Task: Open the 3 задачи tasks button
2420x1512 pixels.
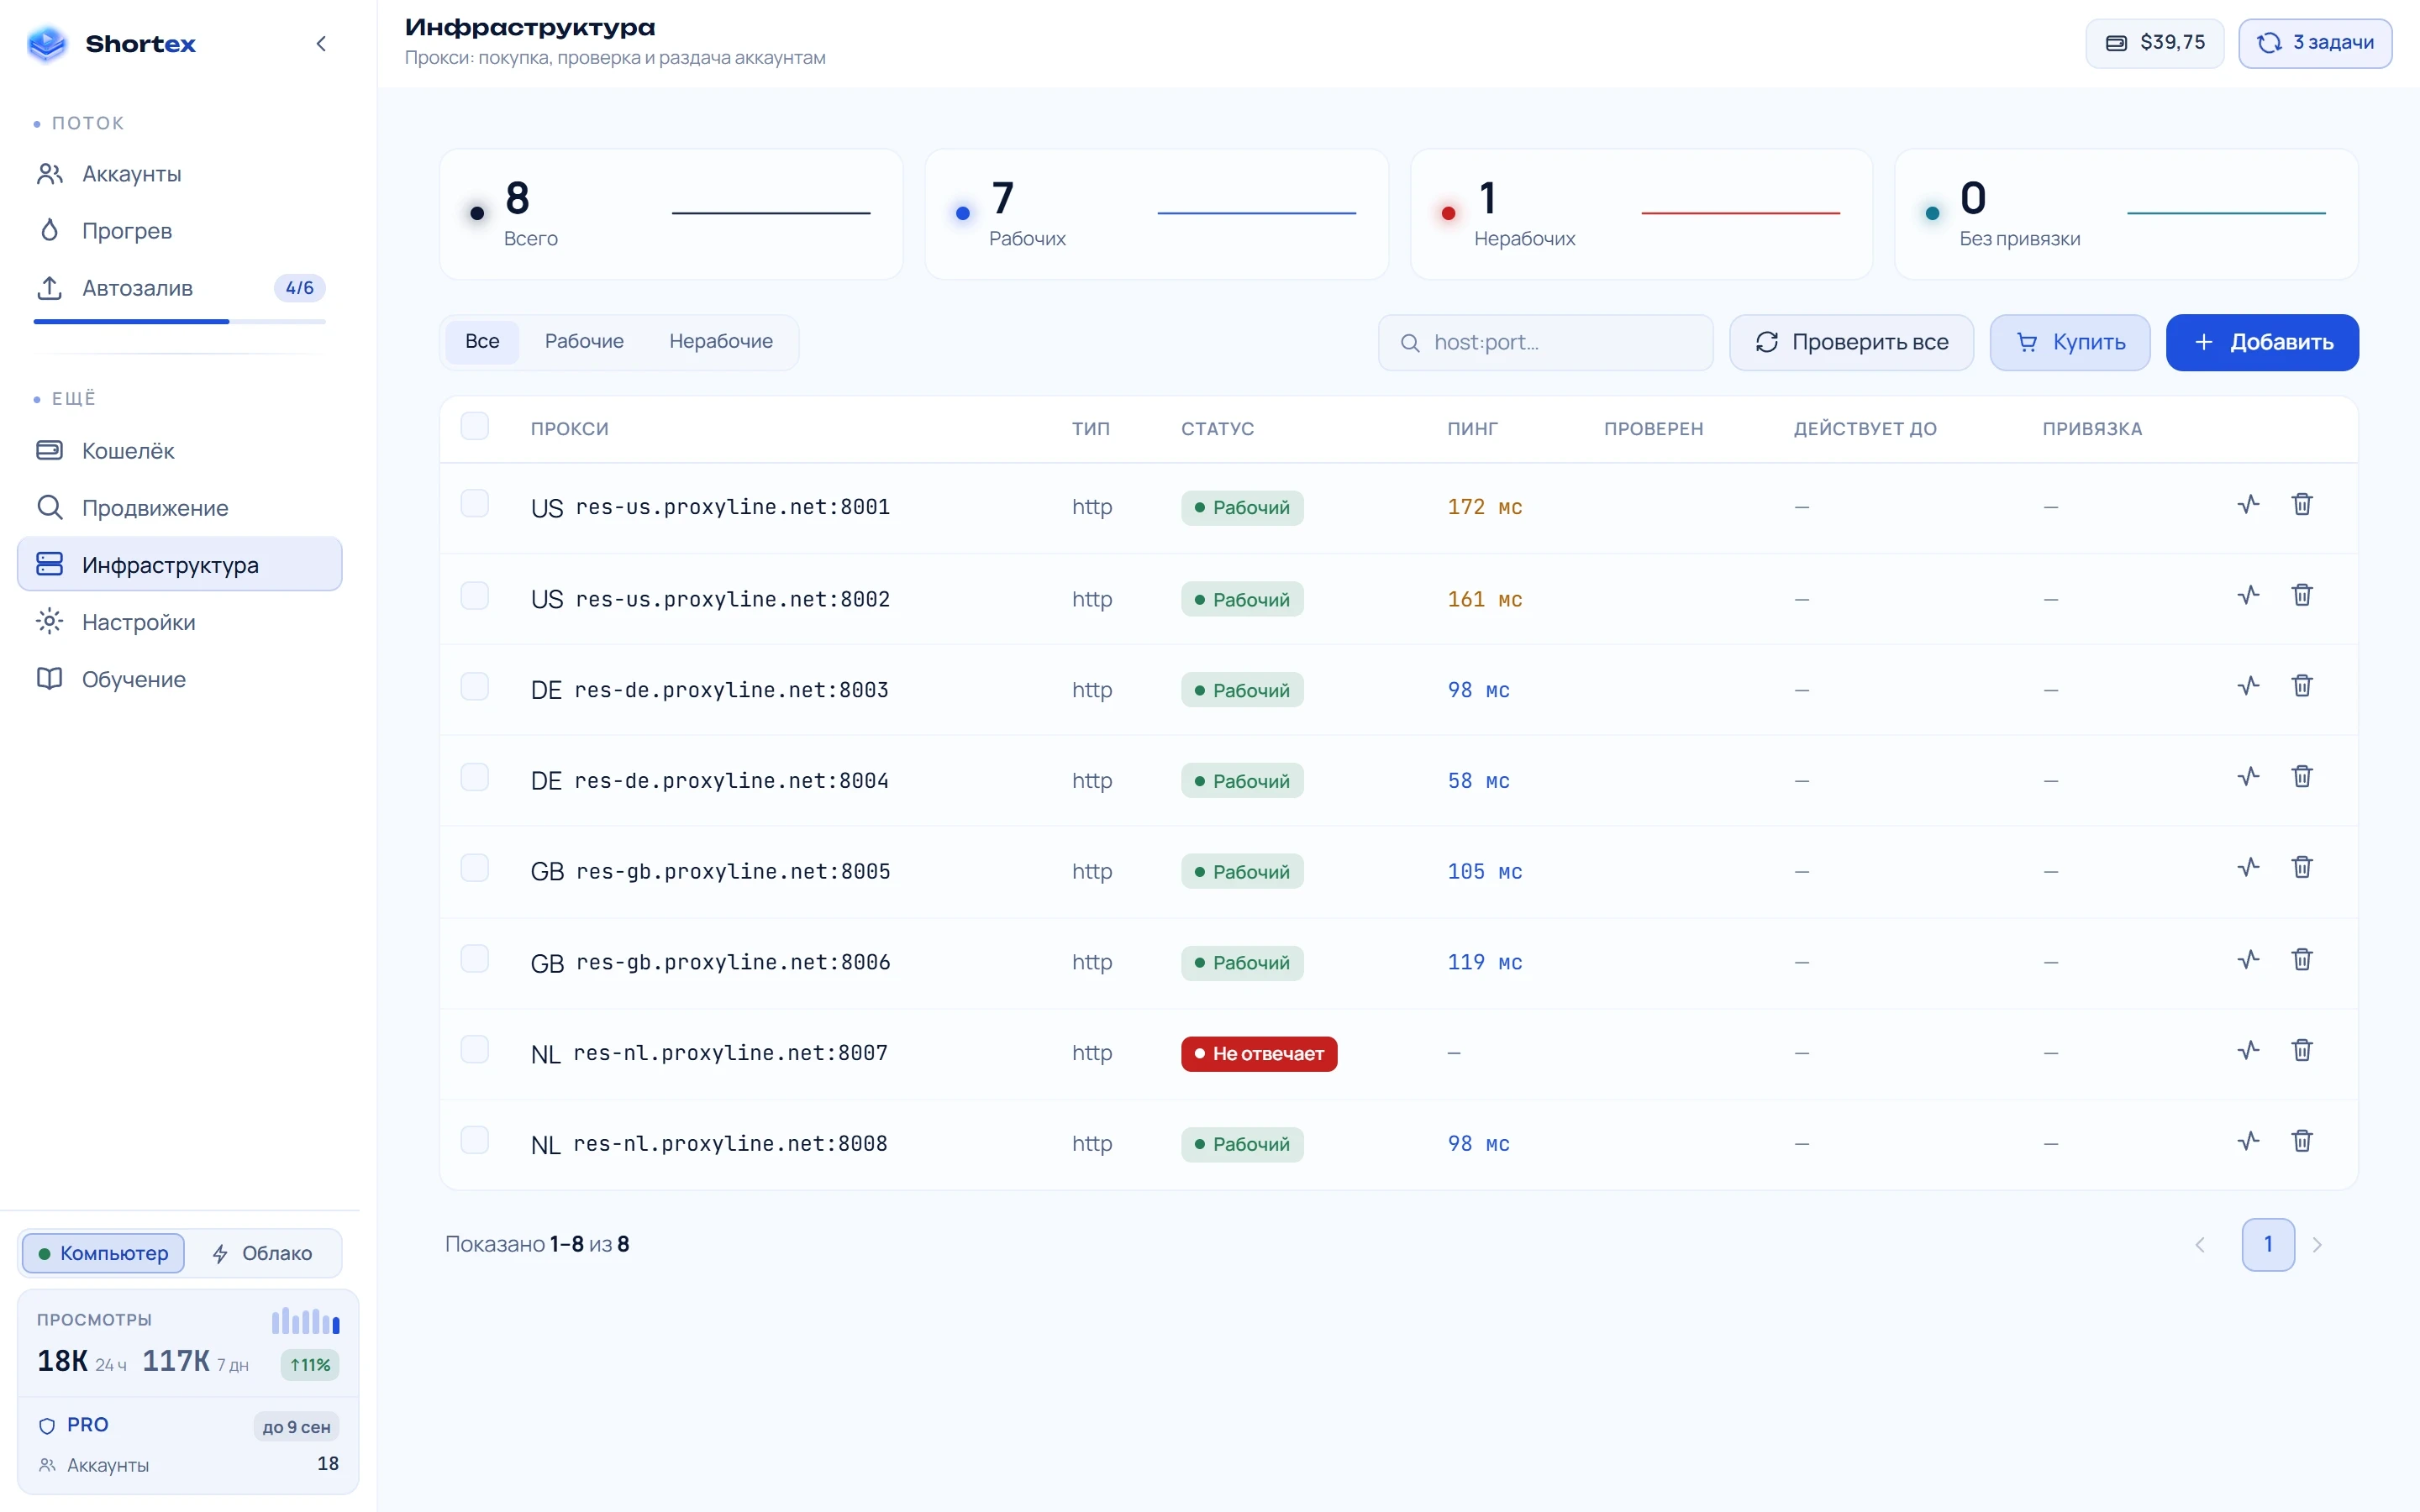Action: pyautogui.click(x=2315, y=43)
